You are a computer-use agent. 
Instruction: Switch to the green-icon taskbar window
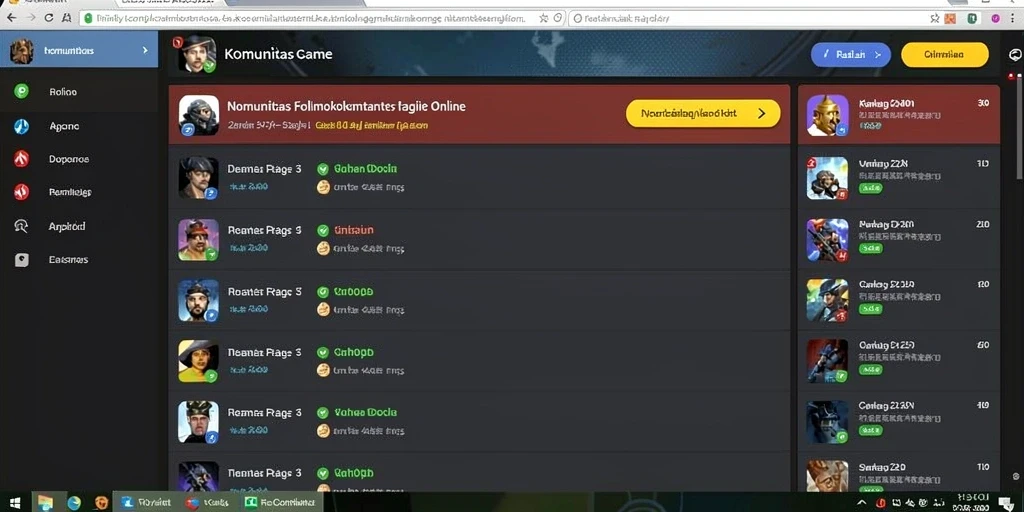tap(280, 502)
